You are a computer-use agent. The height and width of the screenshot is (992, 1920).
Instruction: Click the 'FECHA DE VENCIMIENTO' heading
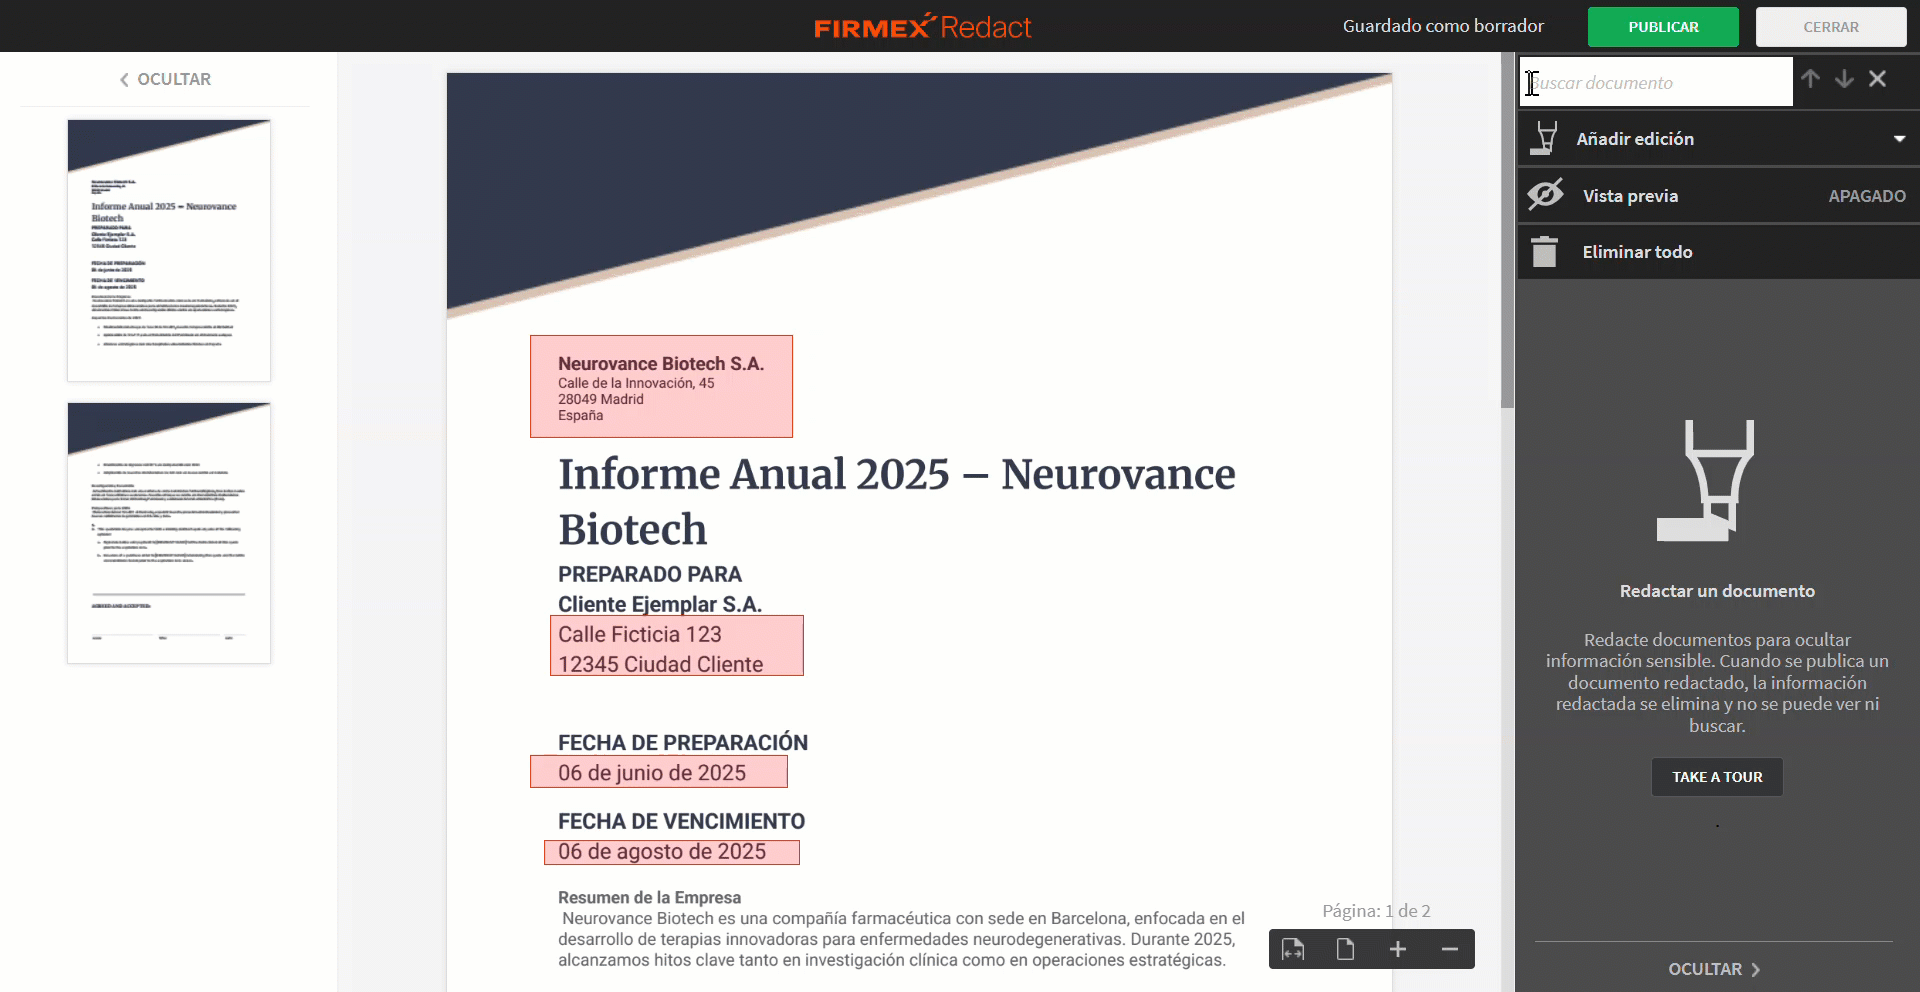pos(681,821)
